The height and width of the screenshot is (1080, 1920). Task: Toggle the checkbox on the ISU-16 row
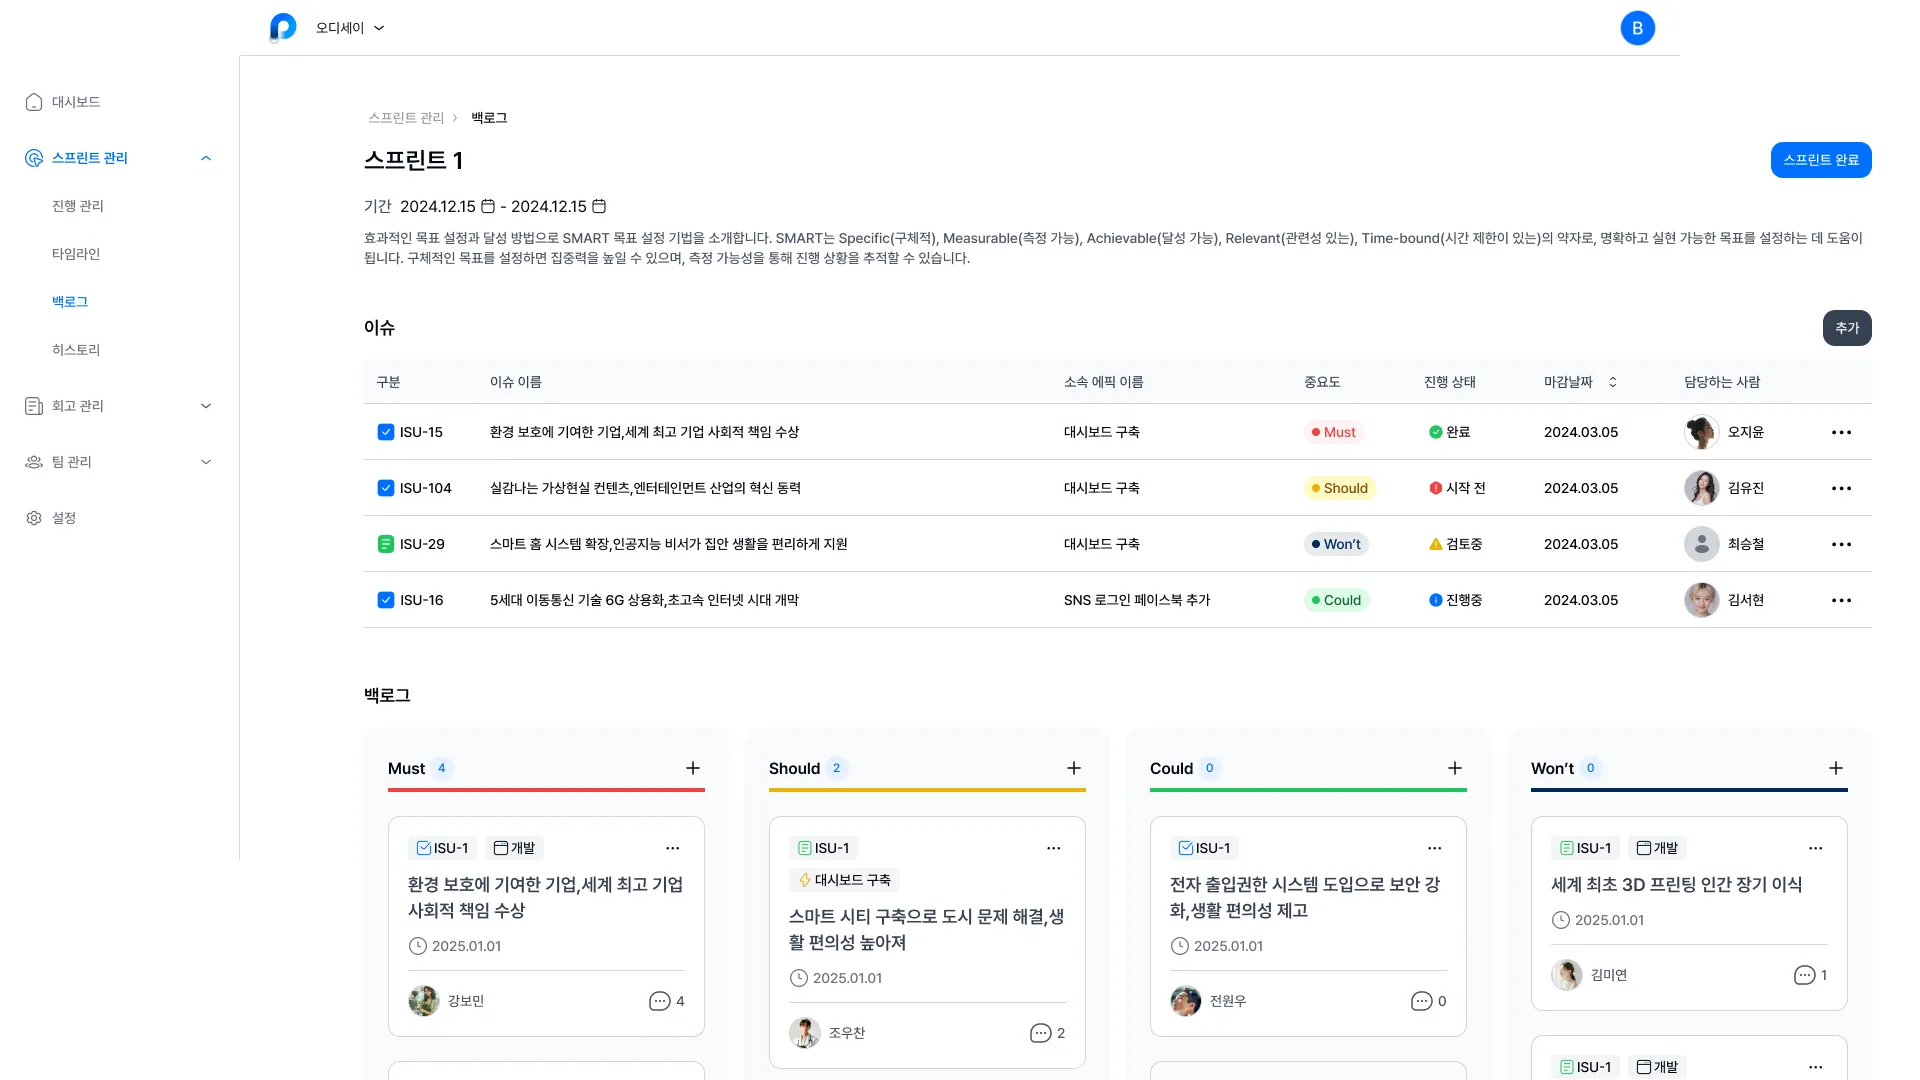(x=386, y=600)
